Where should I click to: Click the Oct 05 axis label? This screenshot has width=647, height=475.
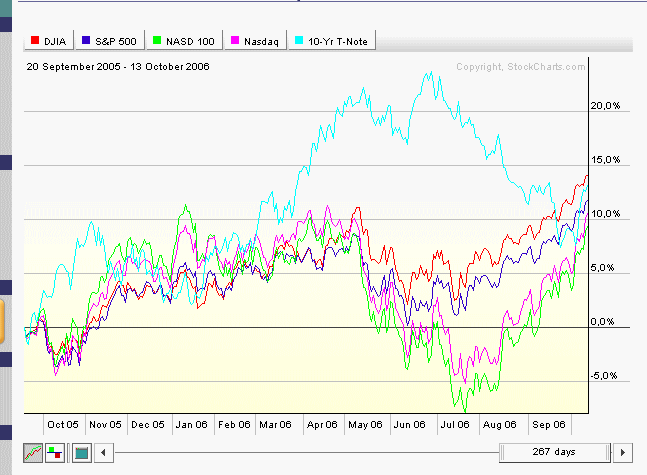point(63,425)
